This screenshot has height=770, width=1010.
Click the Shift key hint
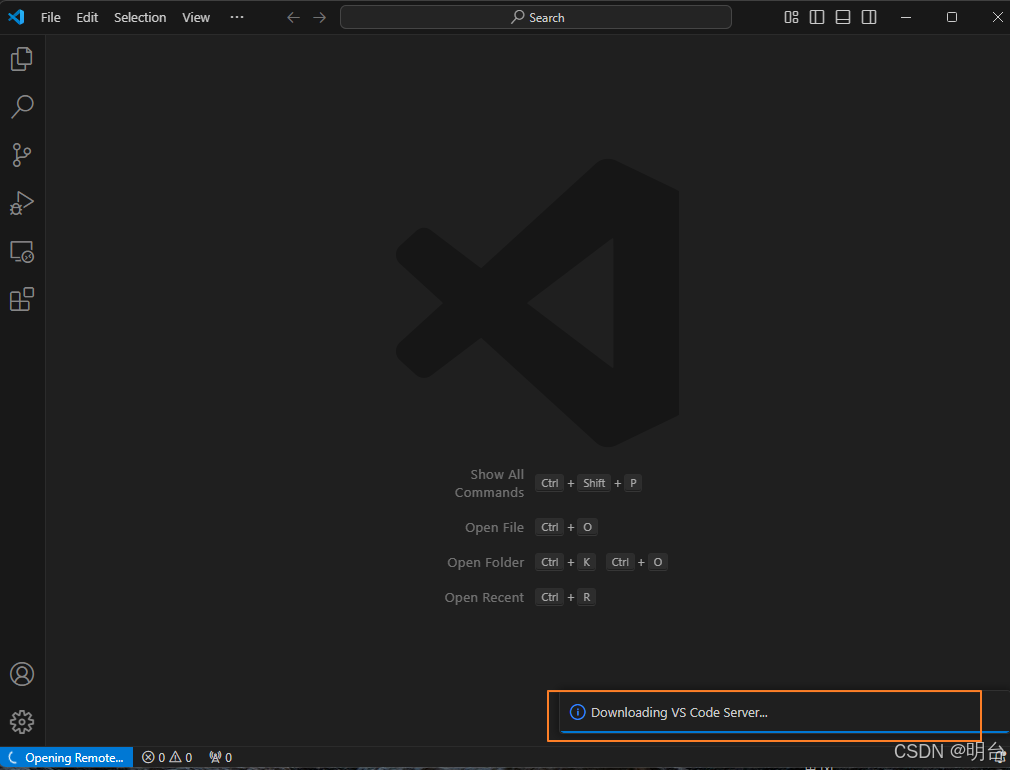pos(594,483)
